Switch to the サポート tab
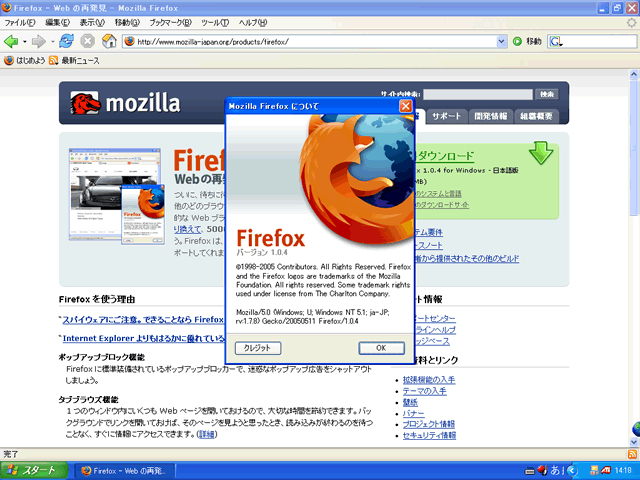Viewport: 640px width, 480px height. coord(447,116)
